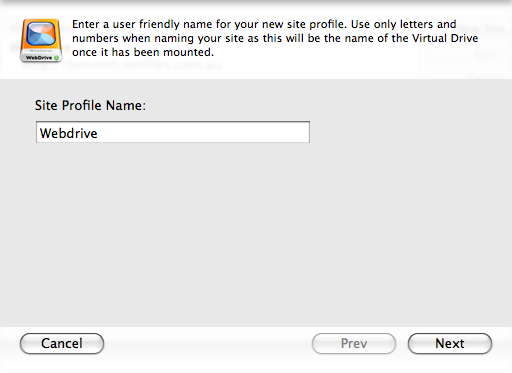
Task: Click the colorful globe on the drive icon
Action: pos(41,34)
